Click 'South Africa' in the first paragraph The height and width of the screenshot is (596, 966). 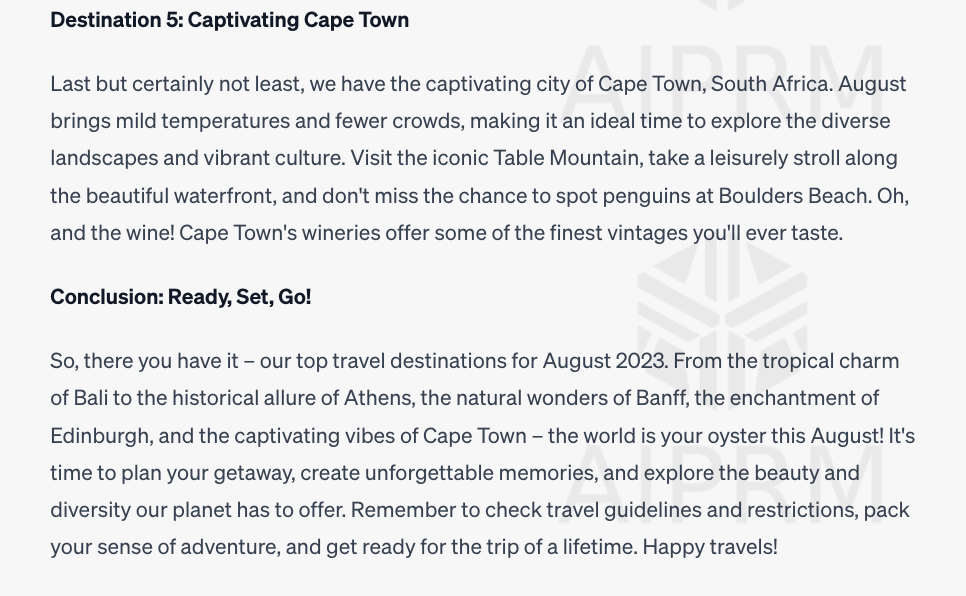pos(769,83)
